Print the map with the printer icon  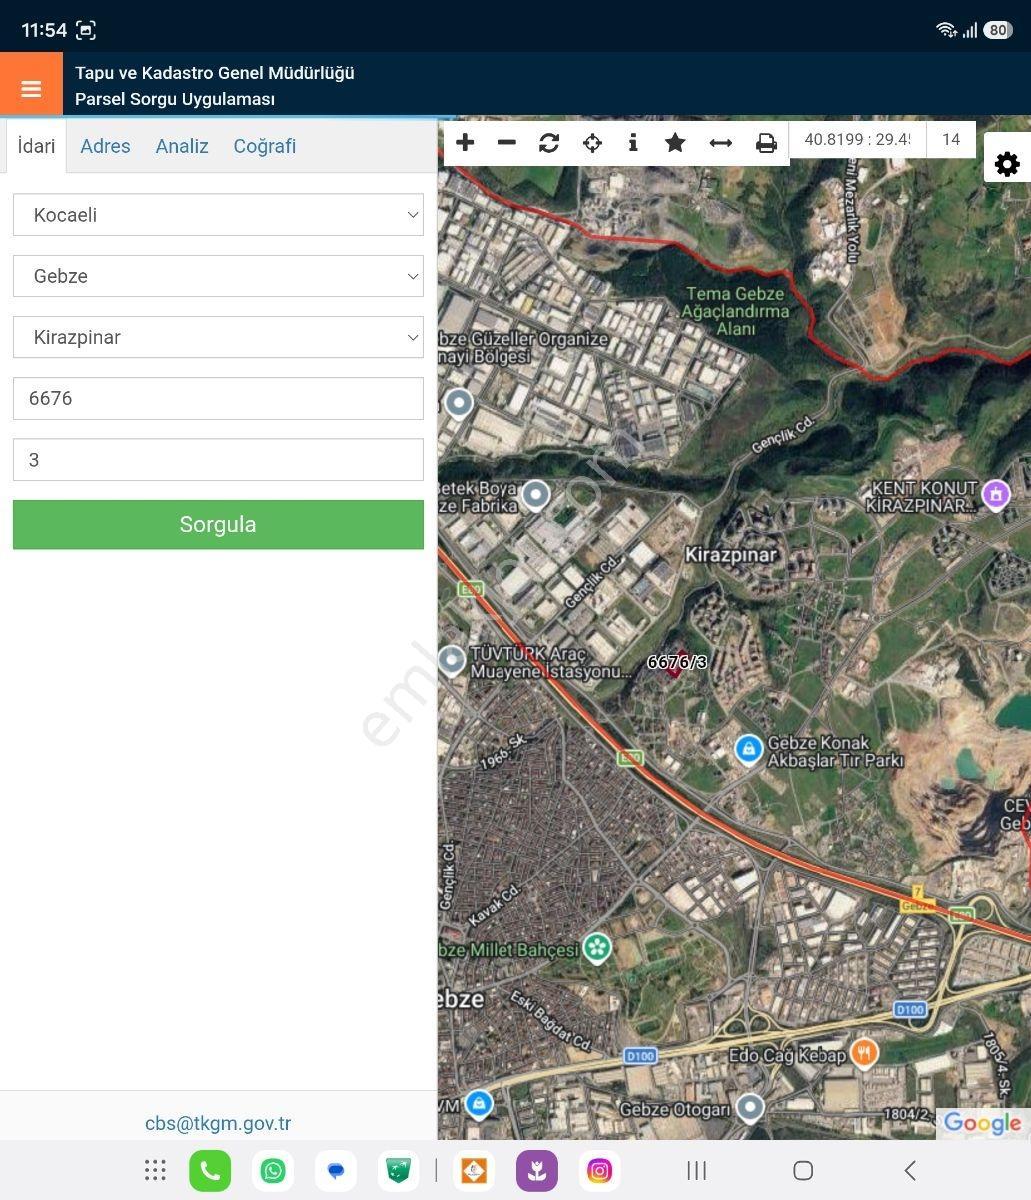tap(766, 143)
